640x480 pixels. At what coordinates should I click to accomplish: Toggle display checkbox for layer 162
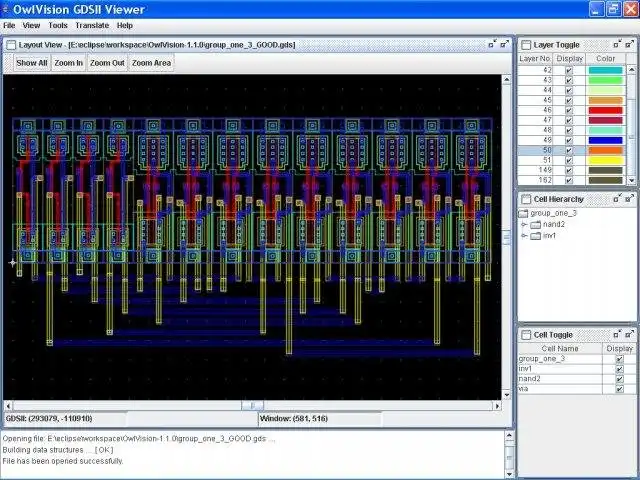569,180
